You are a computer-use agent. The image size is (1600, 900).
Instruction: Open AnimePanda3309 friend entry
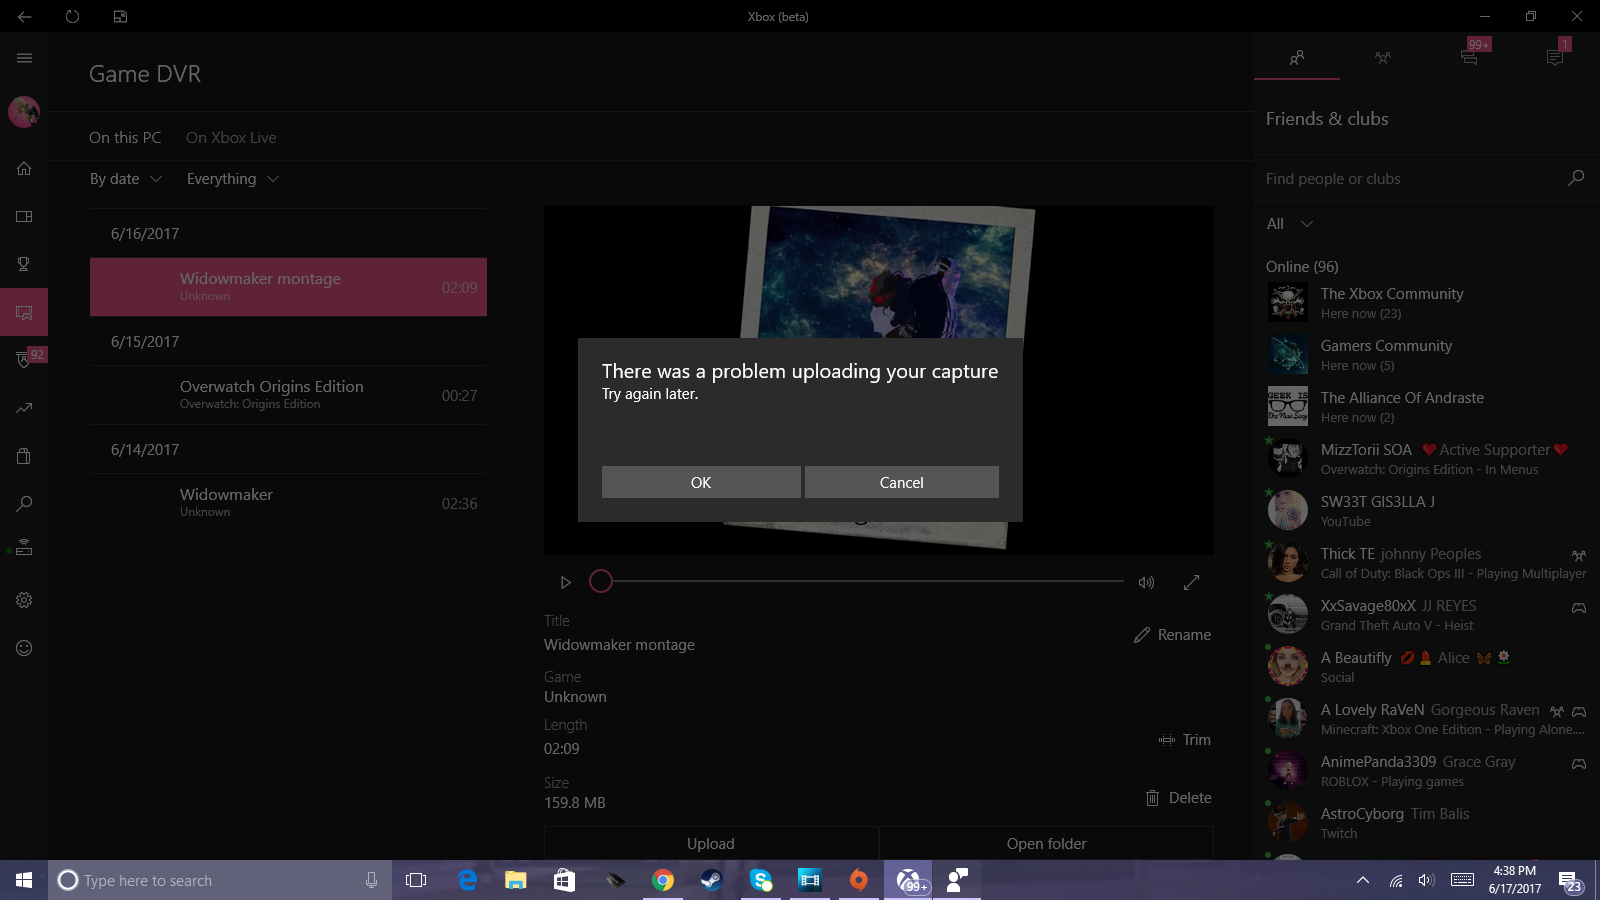[1427, 770]
